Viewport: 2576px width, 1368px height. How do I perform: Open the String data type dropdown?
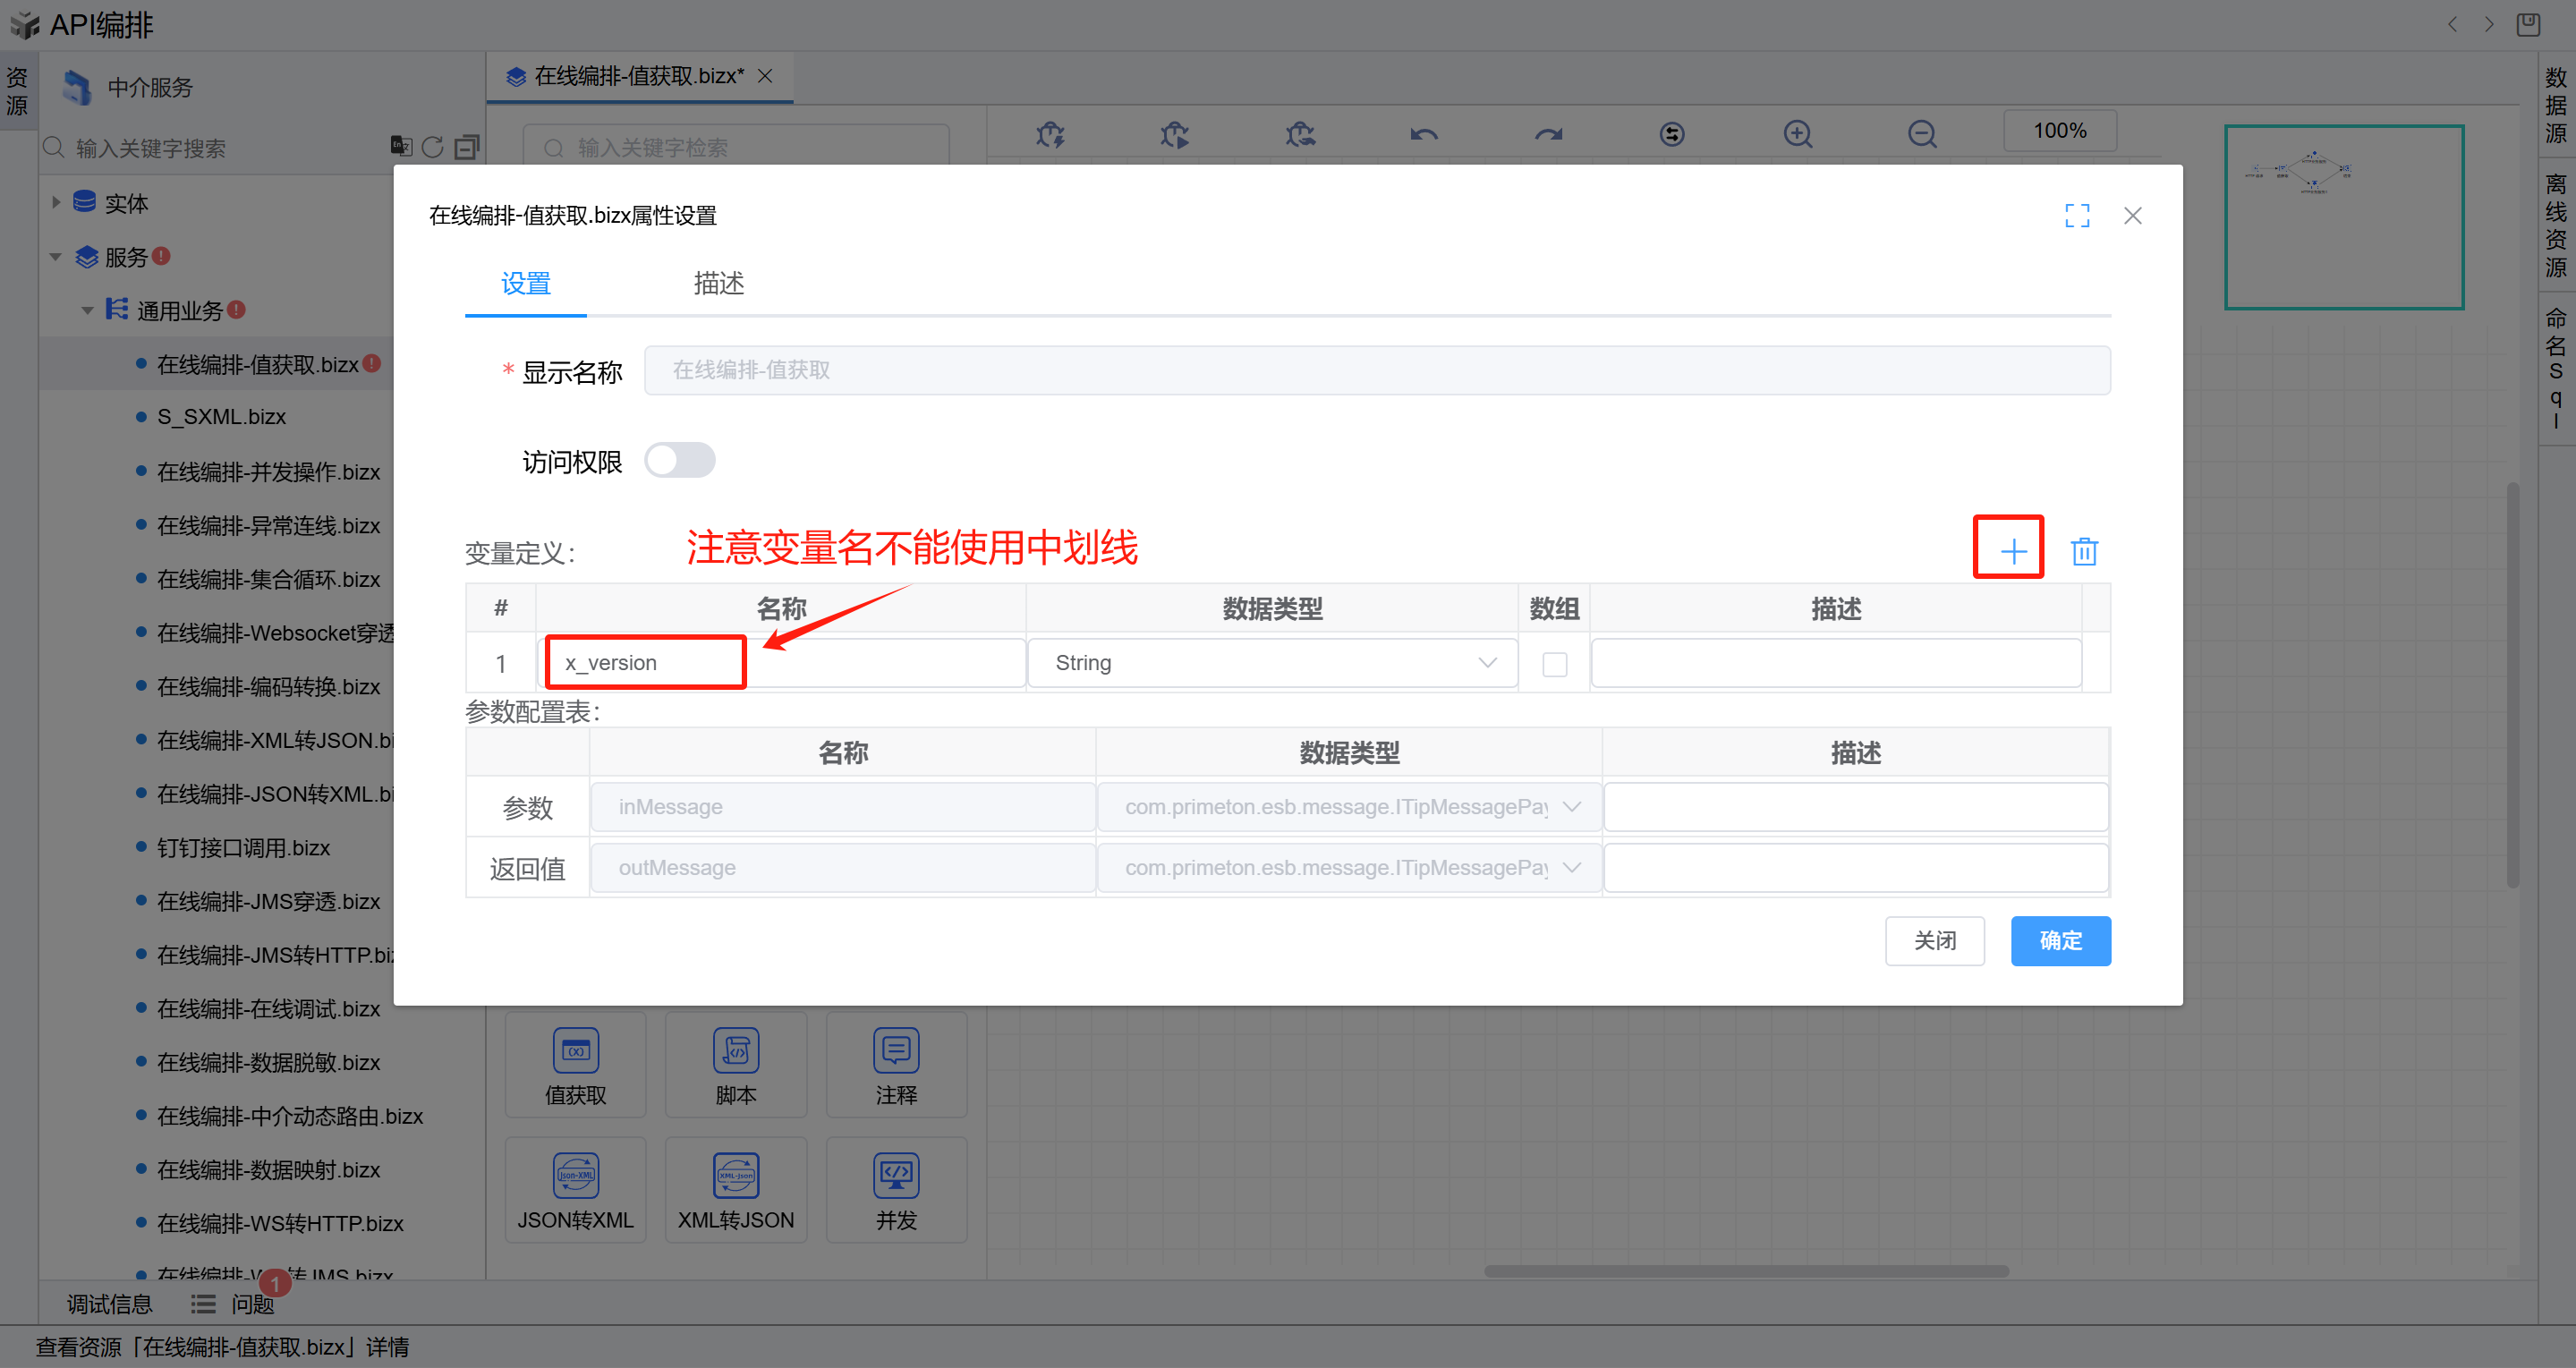coord(1272,663)
